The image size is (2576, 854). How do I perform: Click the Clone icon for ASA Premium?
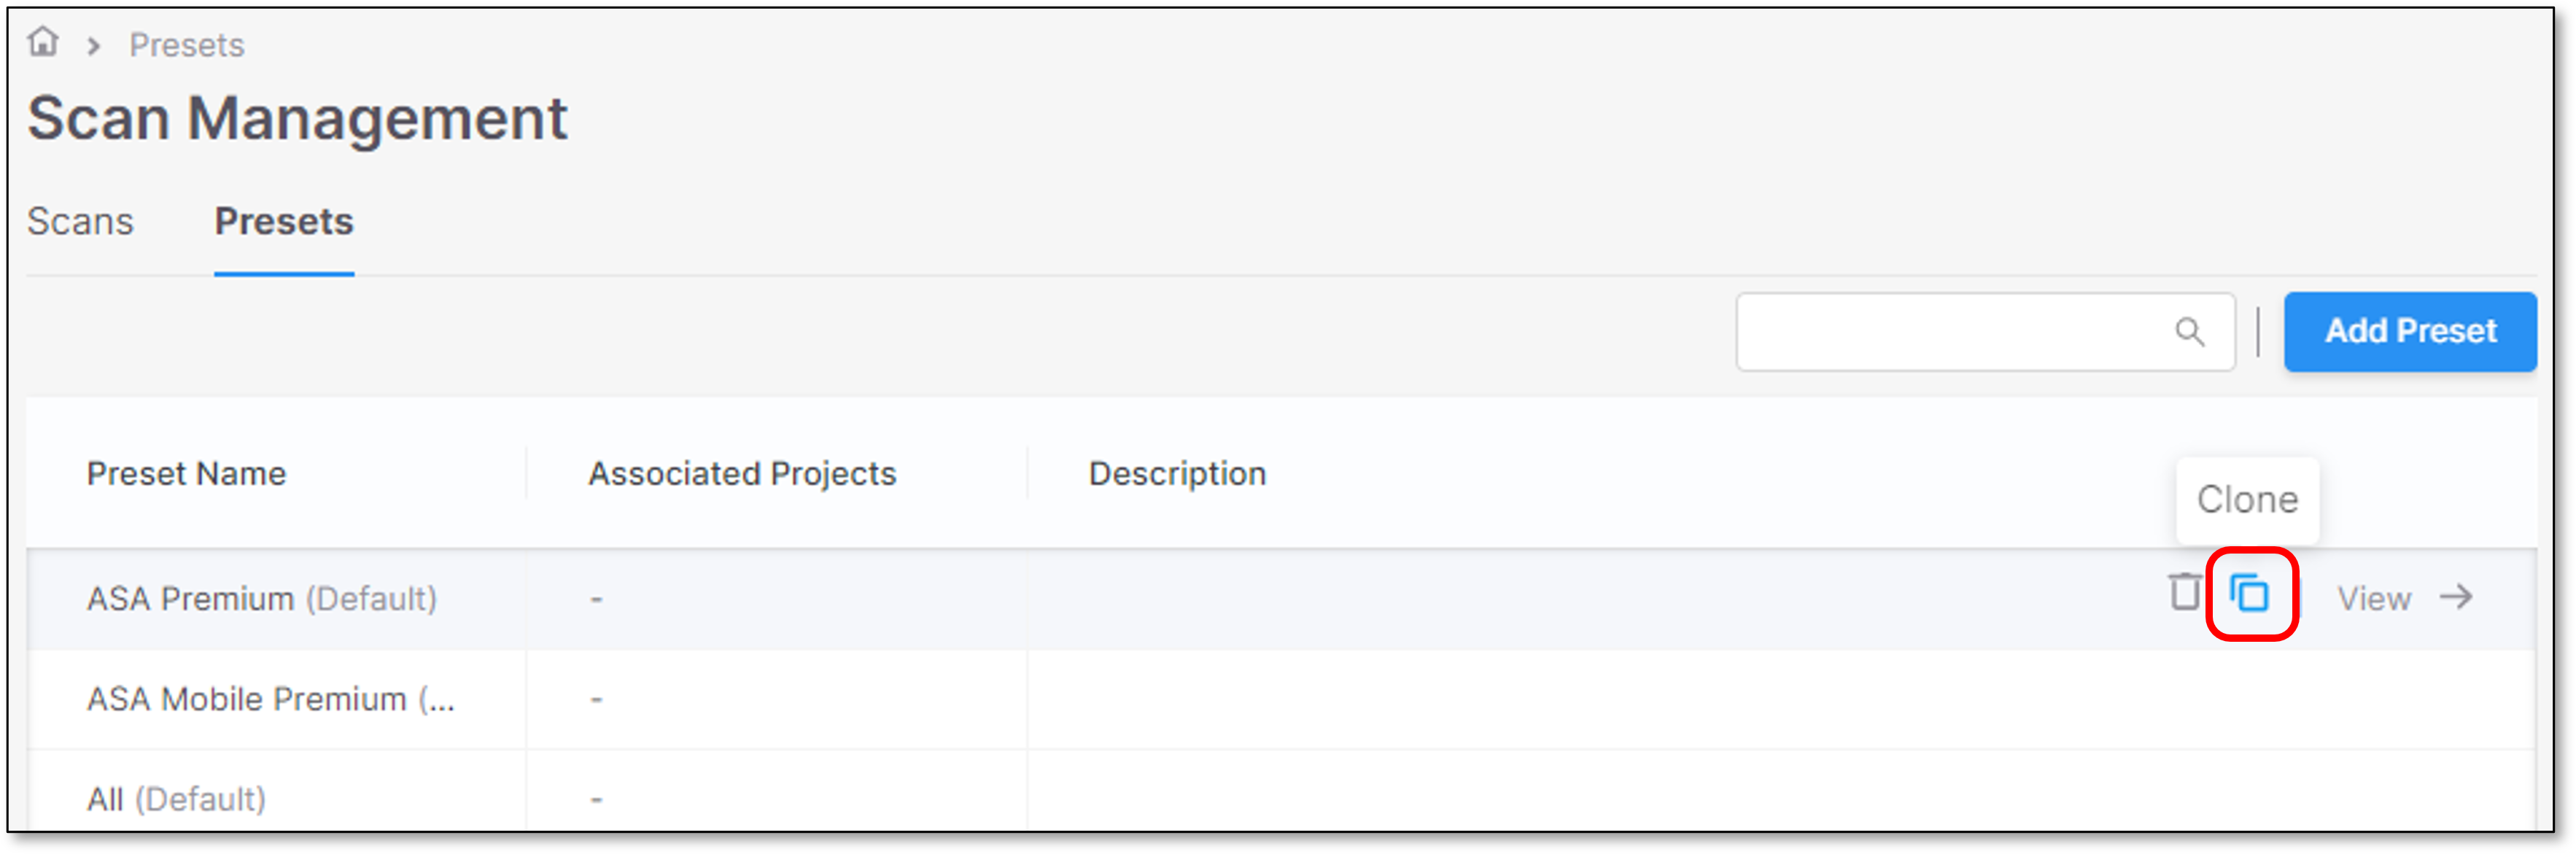[2249, 594]
